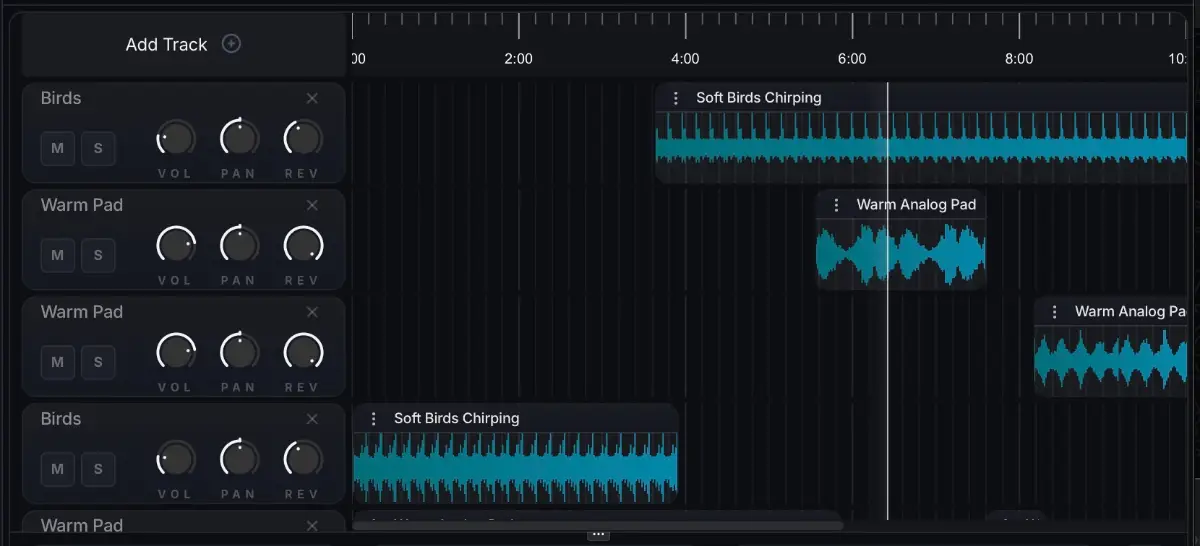Mute the lower Birds track
Image resolution: width=1200 pixels, height=546 pixels.
[x=57, y=469]
